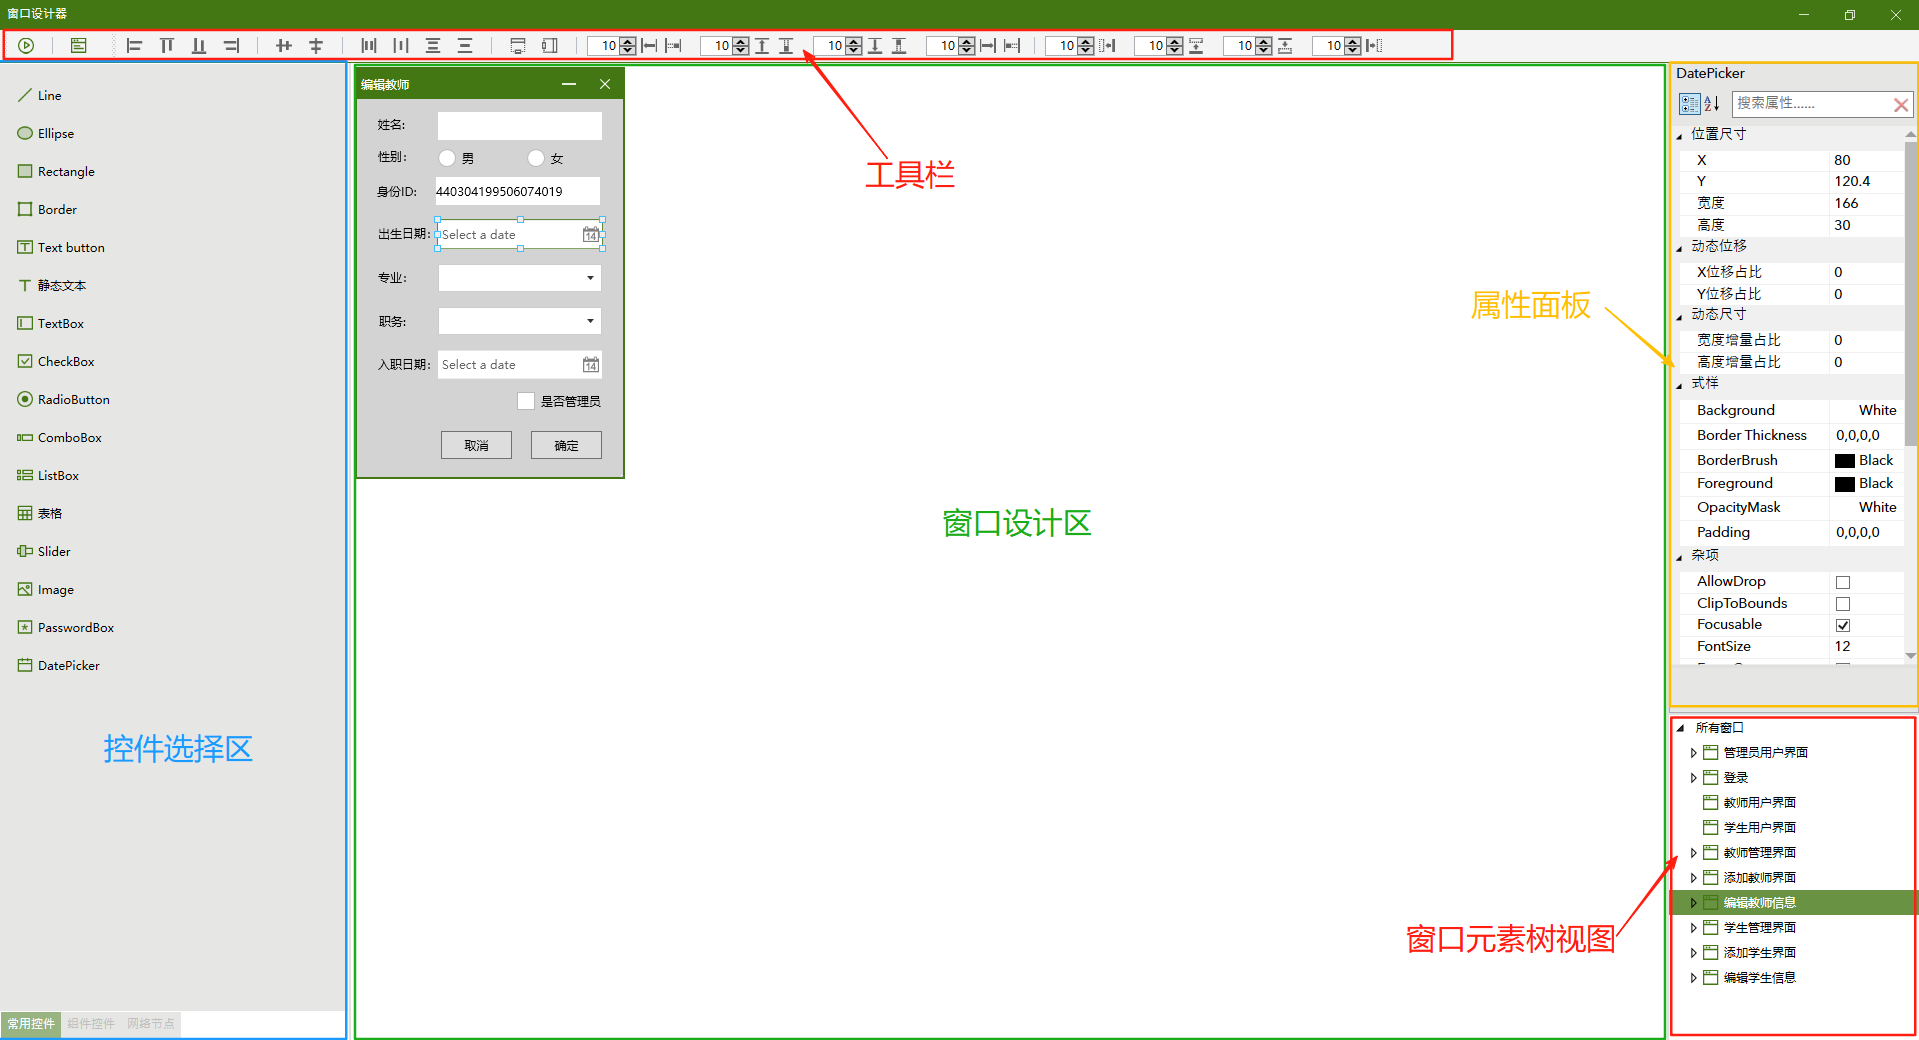Toggle the Focusable property checkbox
The width and height of the screenshot is (1919, 1040).
[1843, 625]
